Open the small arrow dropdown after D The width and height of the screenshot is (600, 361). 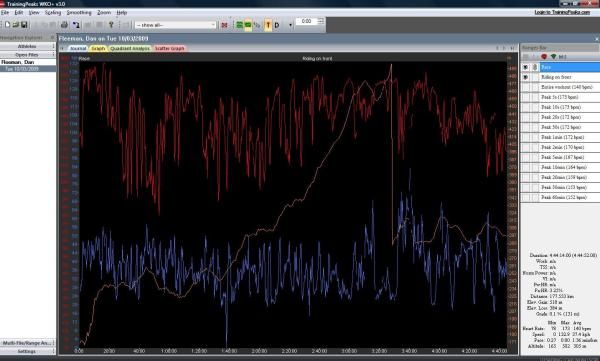pos(290,25)
